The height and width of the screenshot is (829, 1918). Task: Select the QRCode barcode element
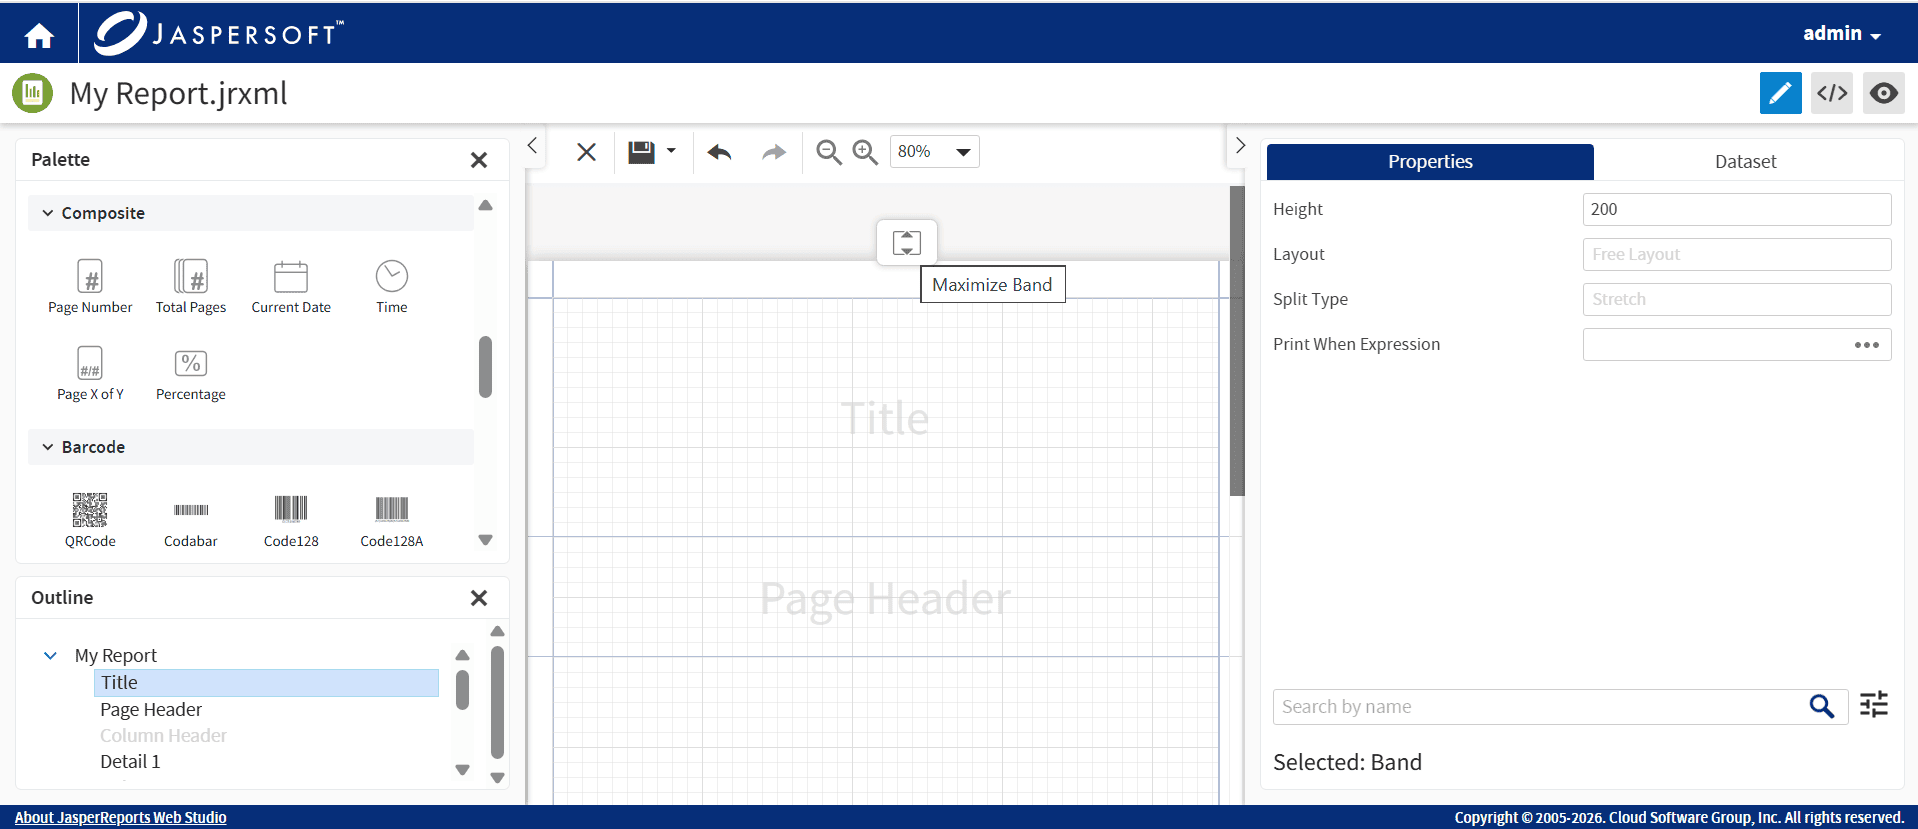pos(90,520)
